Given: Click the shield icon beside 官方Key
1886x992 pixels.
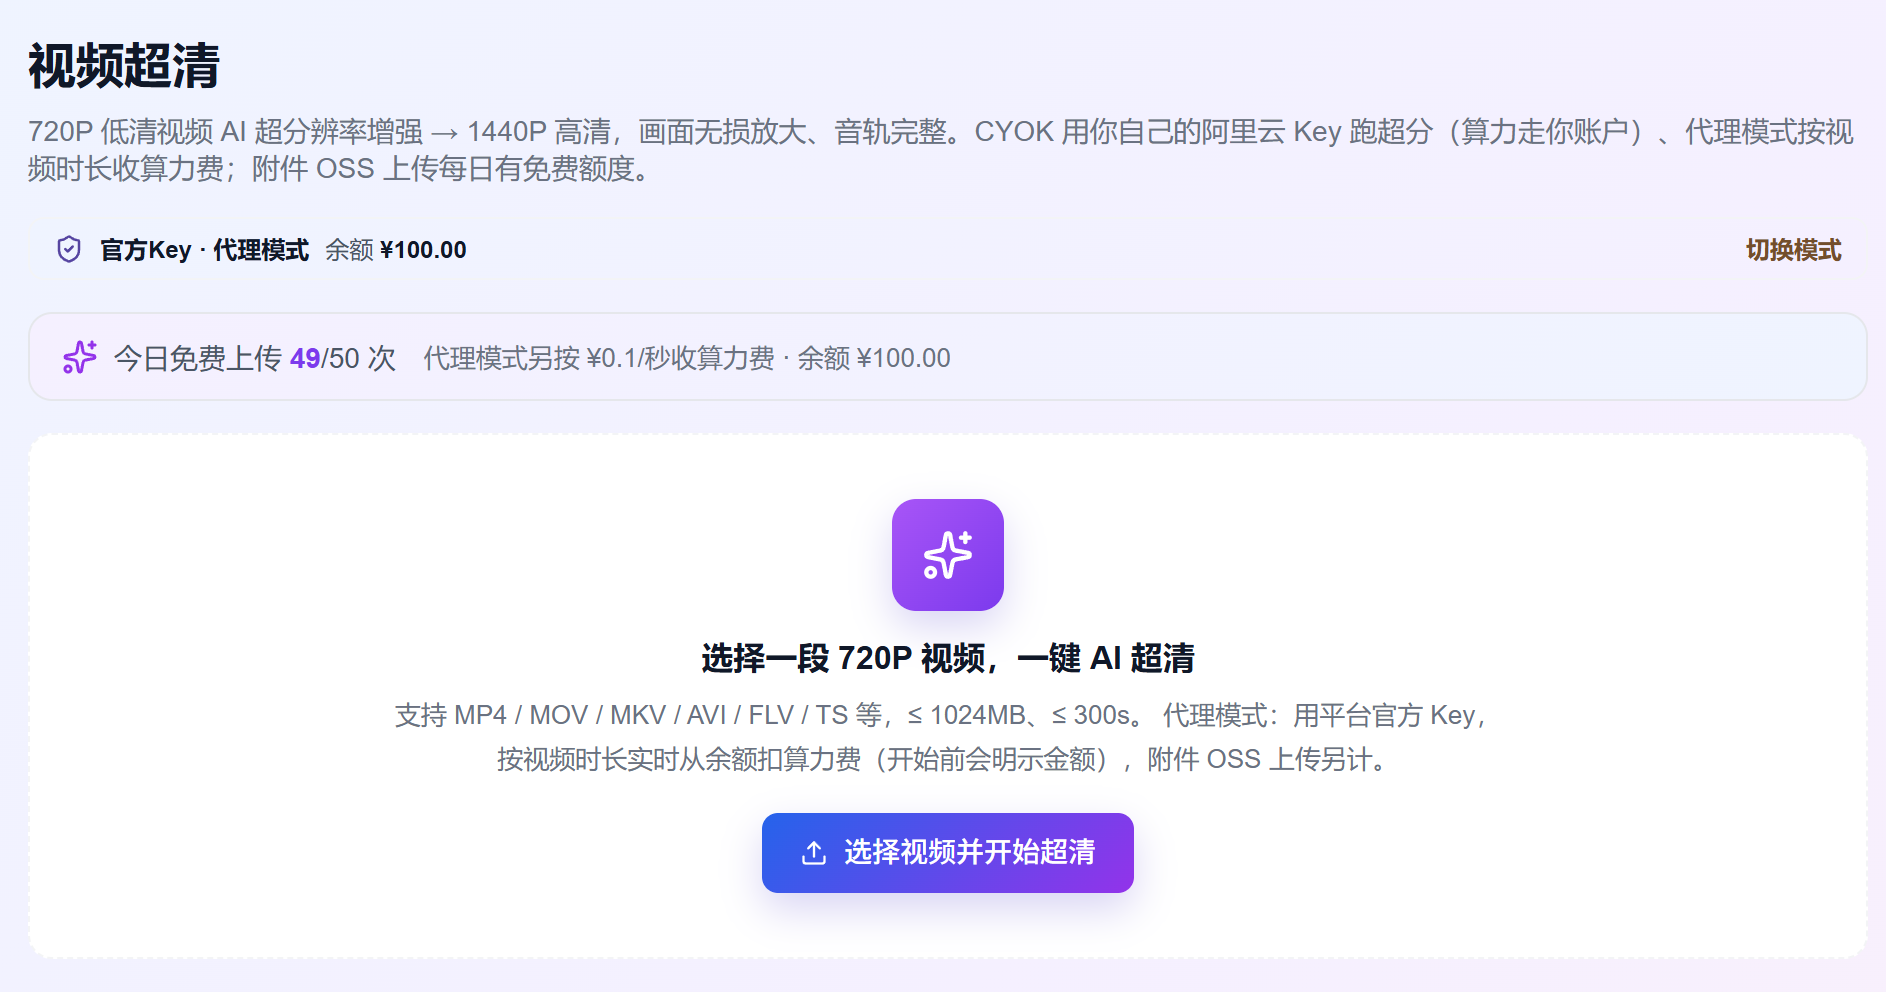Looking at the screenshot, I should tap(69, 250).
